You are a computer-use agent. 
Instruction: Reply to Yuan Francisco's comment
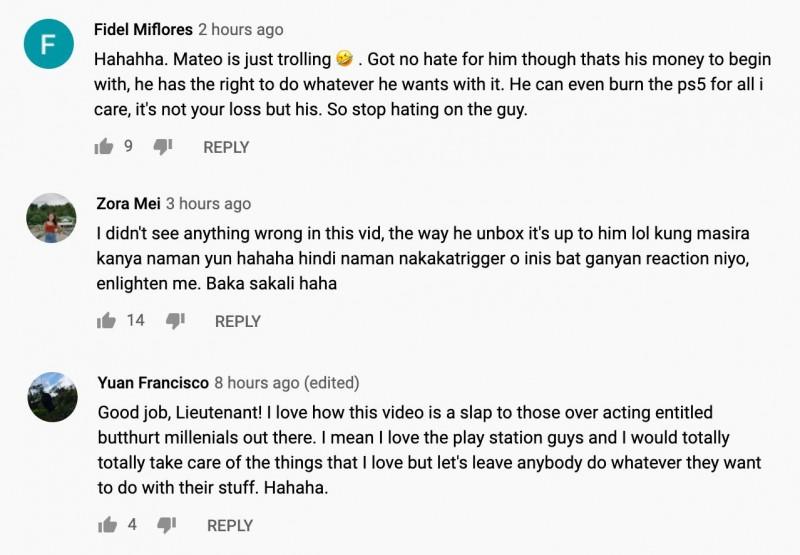(230, 525)
